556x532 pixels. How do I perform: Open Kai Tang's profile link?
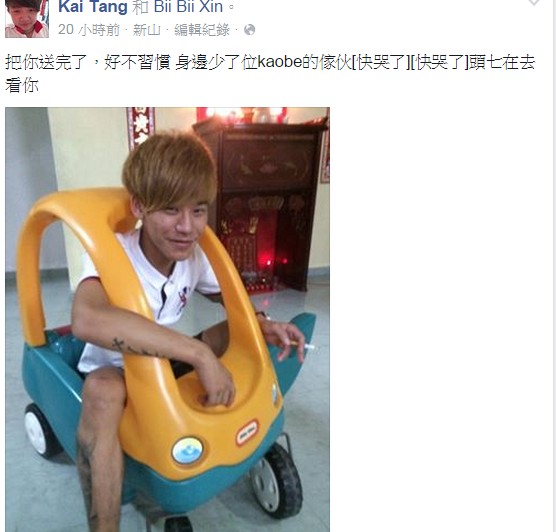(93, 7)
